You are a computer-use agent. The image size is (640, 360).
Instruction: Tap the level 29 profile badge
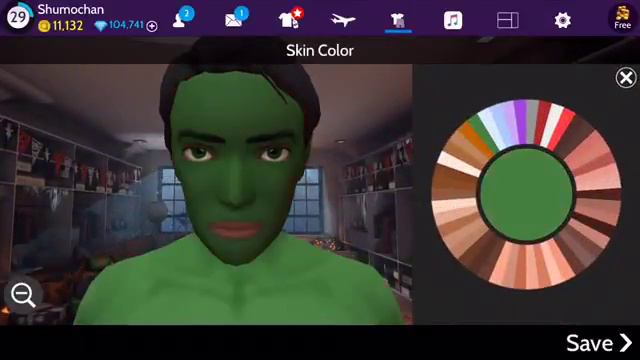18,17
